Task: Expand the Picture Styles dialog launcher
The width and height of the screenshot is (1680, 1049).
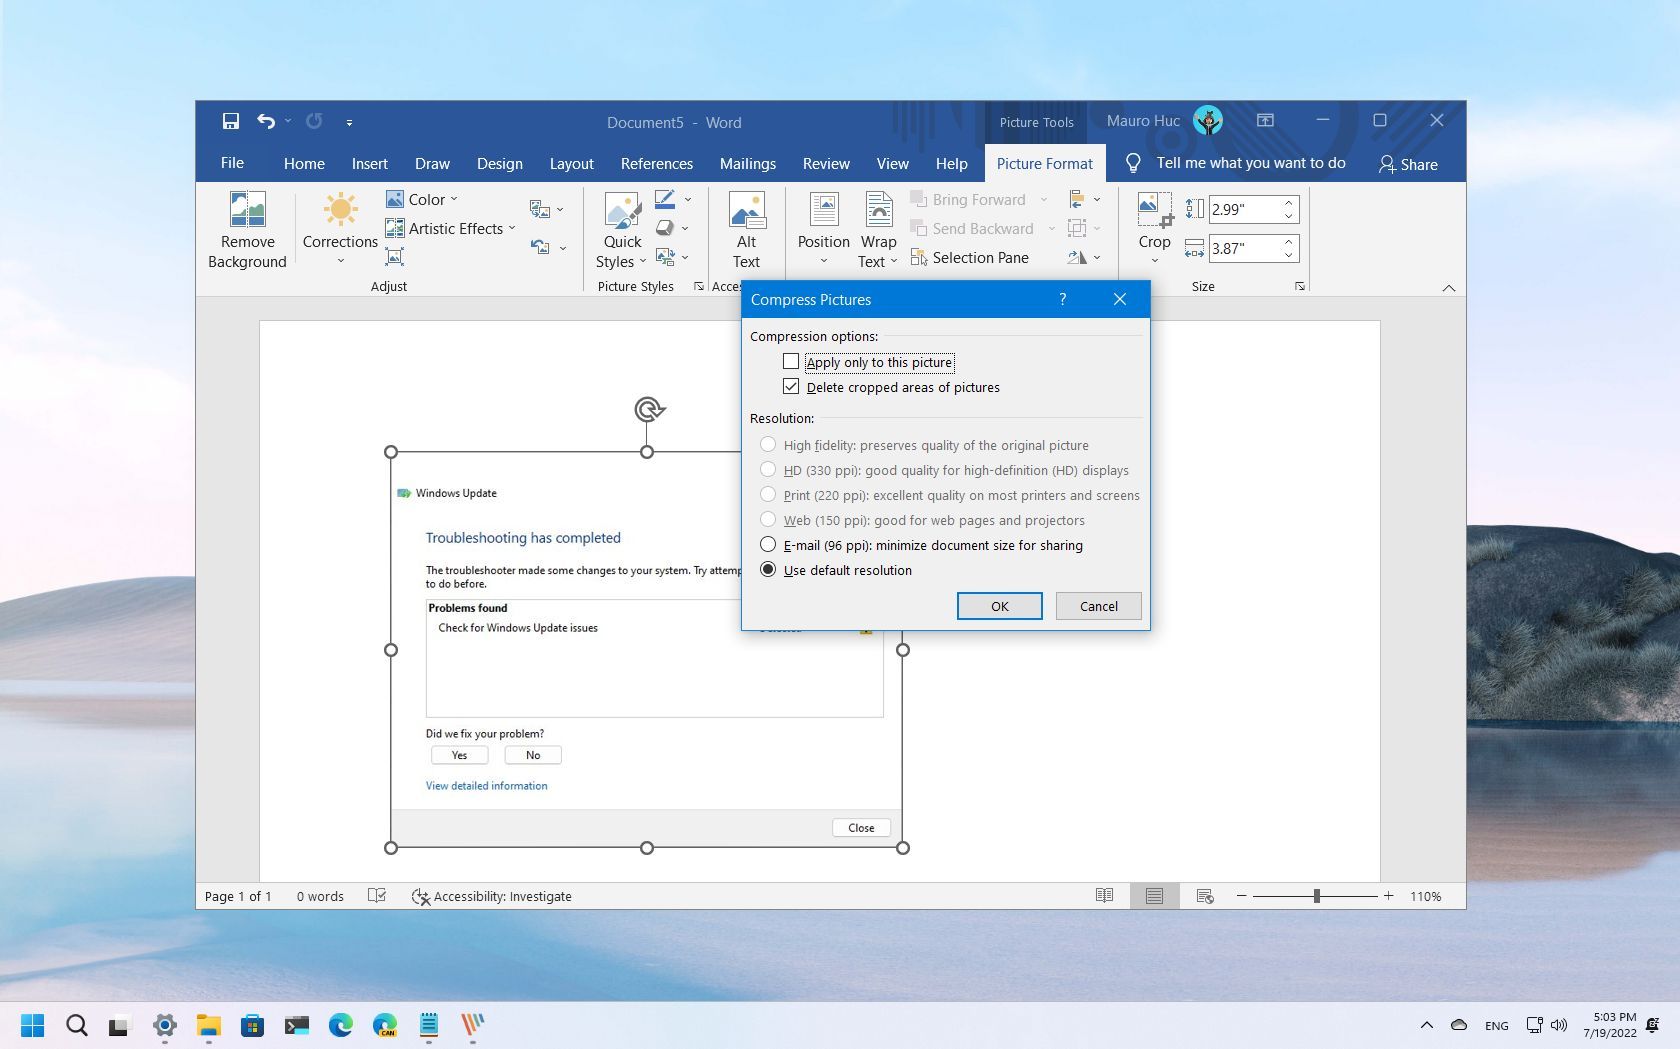Action: [698, 286]
